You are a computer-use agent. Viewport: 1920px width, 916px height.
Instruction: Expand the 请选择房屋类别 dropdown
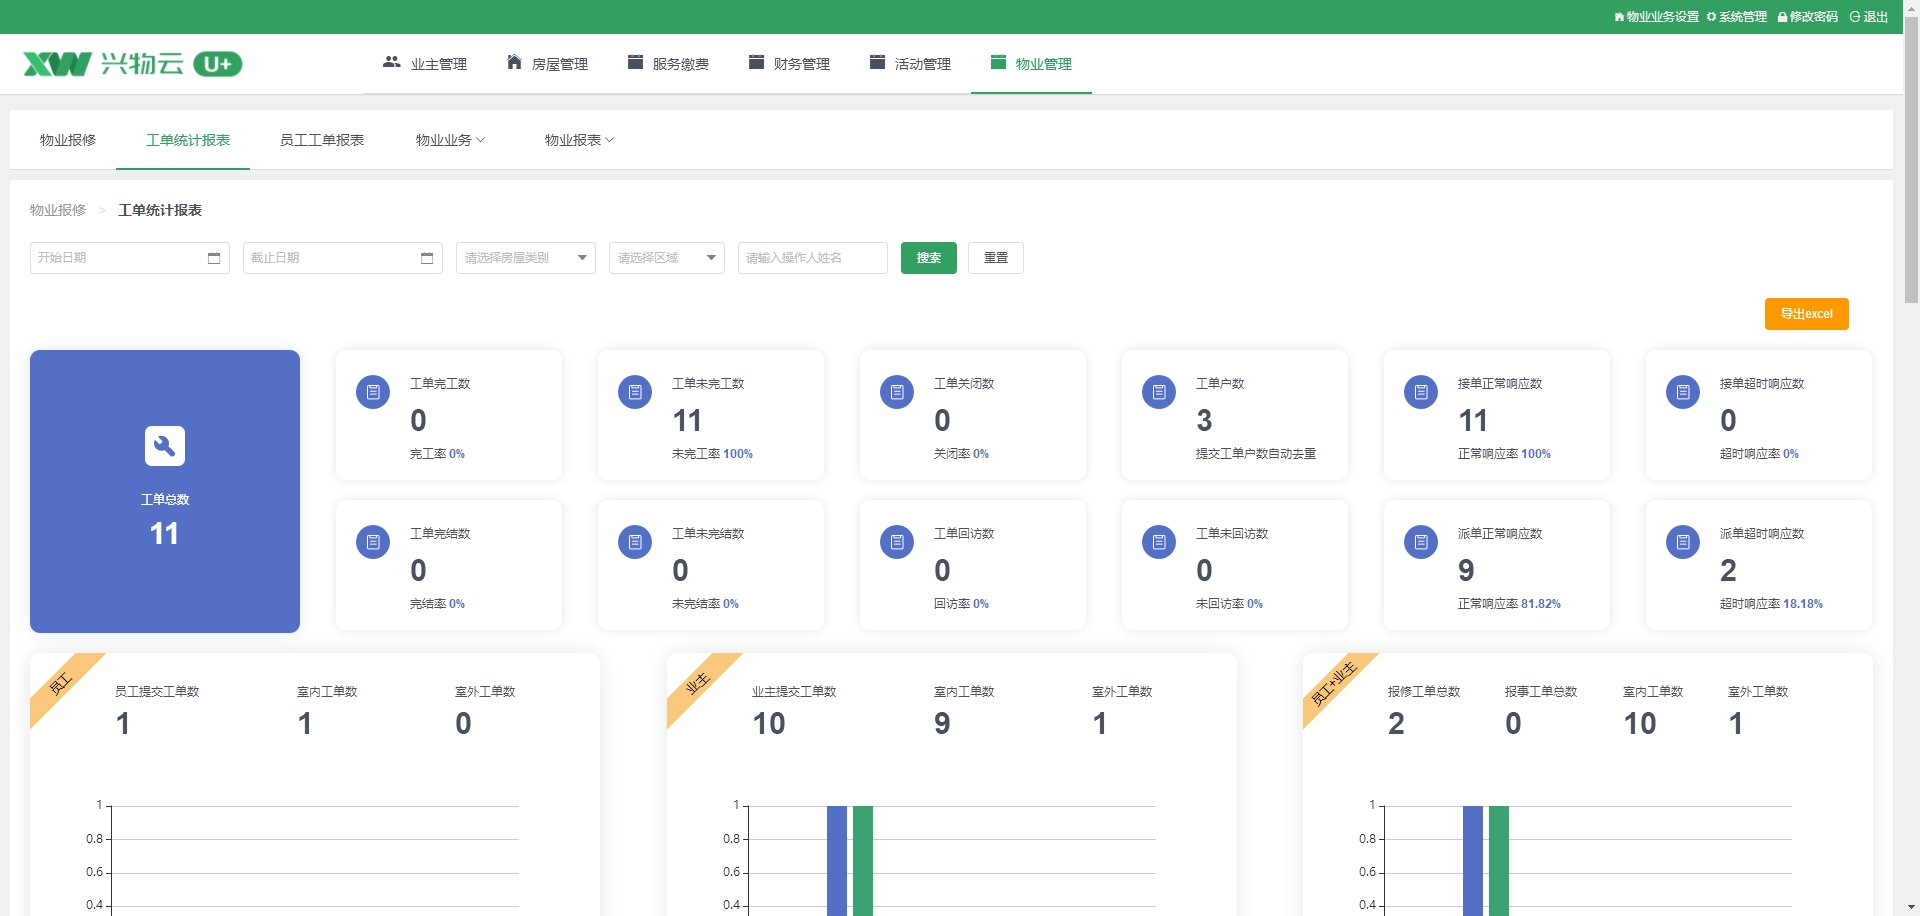526,258
